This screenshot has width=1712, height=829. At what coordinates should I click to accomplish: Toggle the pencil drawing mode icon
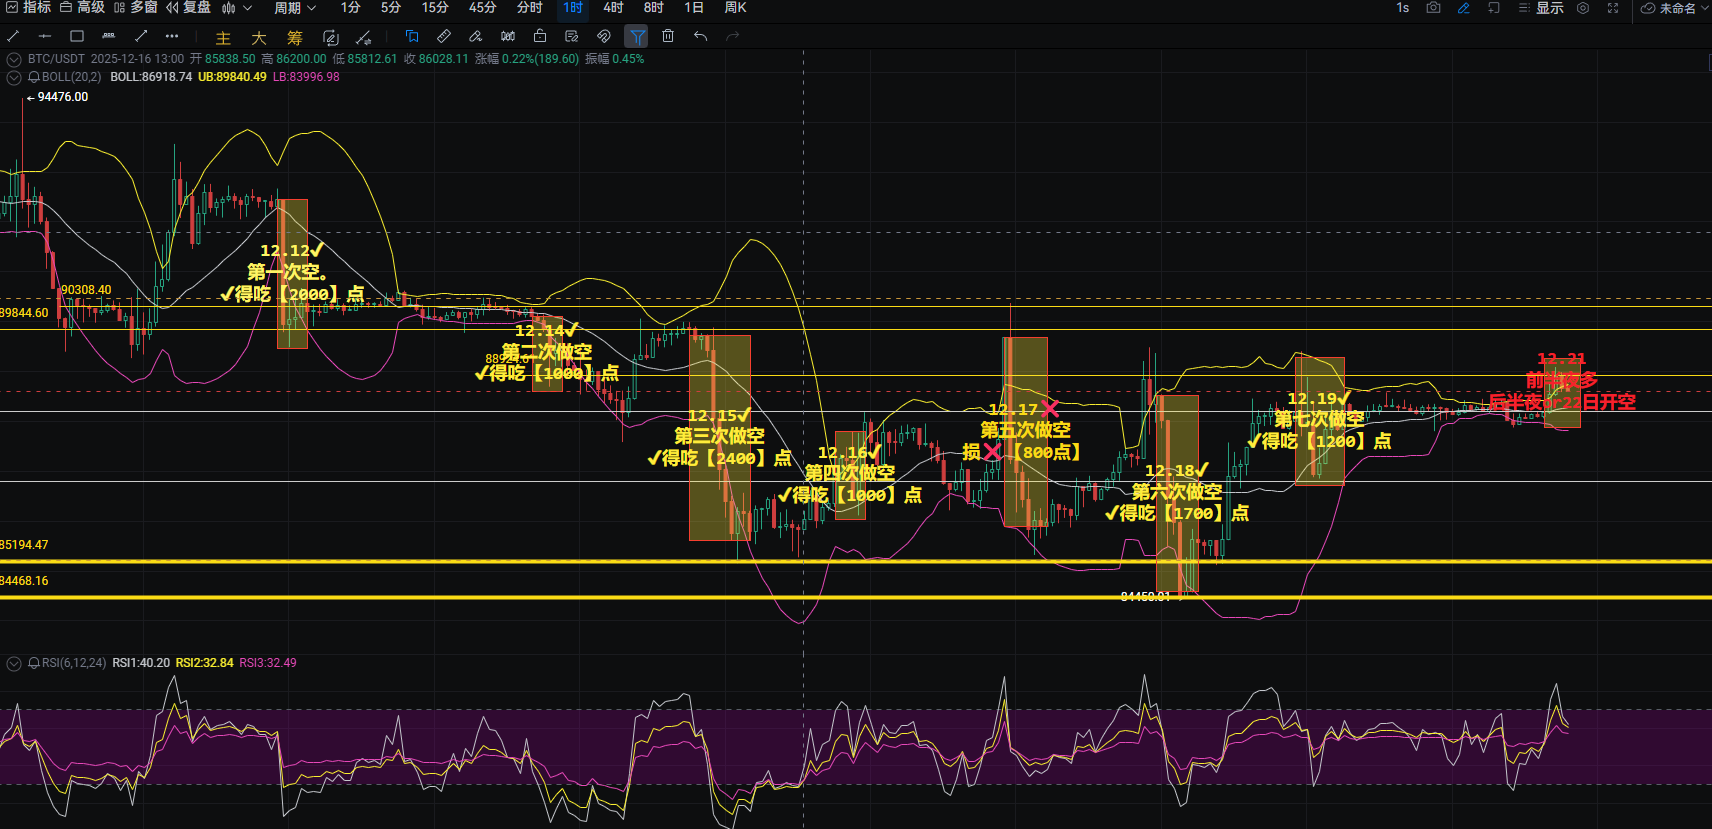coord(1463,8)
